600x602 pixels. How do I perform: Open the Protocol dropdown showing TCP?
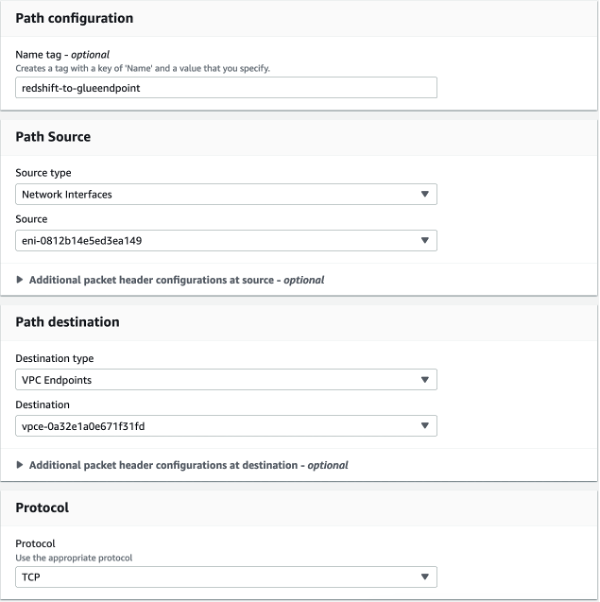pyautogui.click(x=226, y=577)
